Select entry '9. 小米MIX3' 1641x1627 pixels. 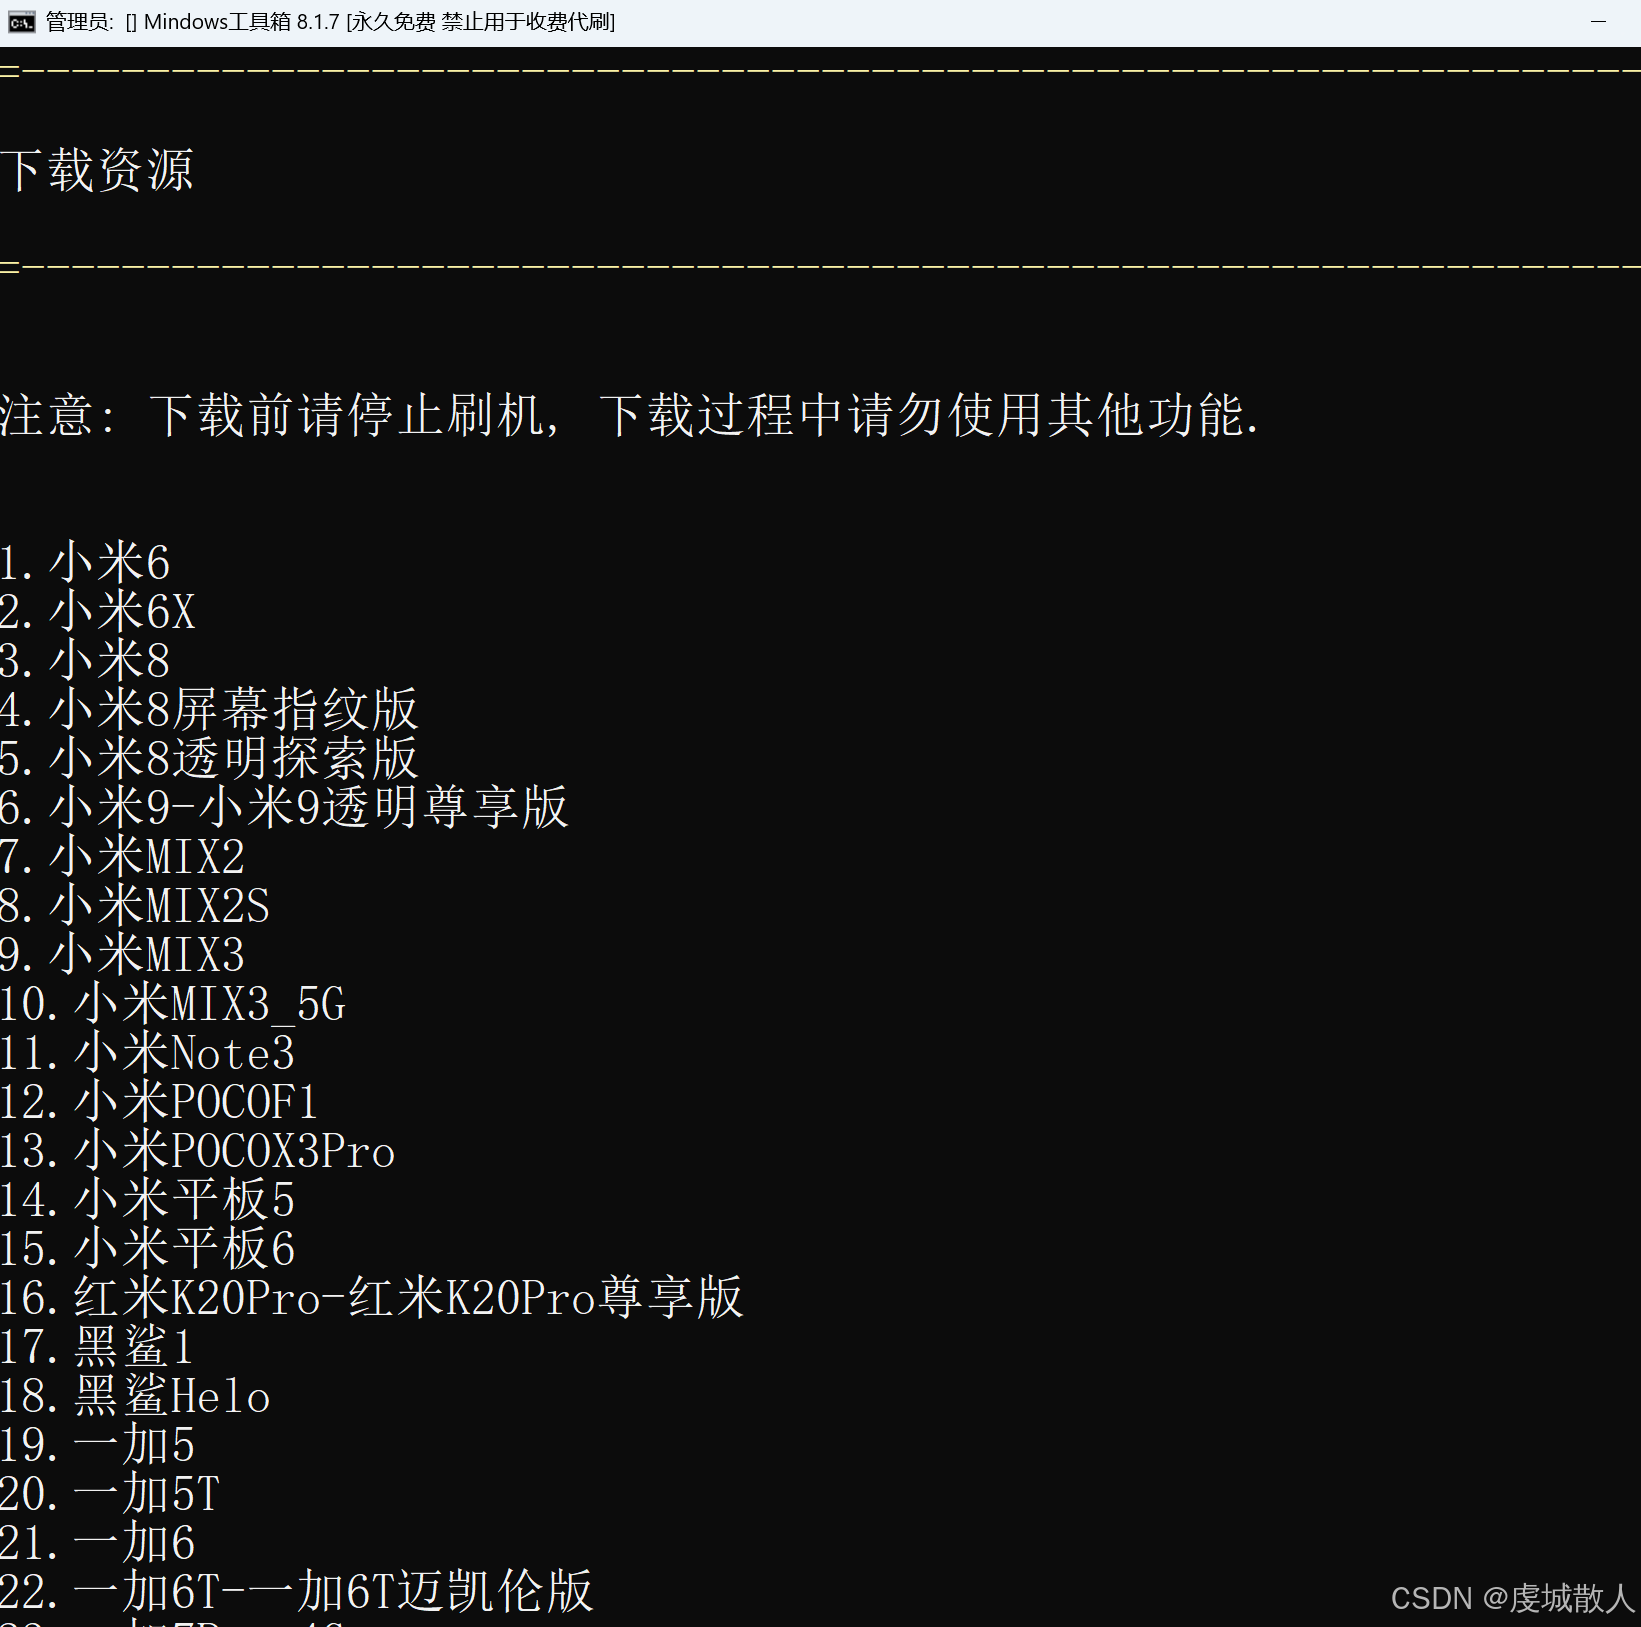coord(123,954)
